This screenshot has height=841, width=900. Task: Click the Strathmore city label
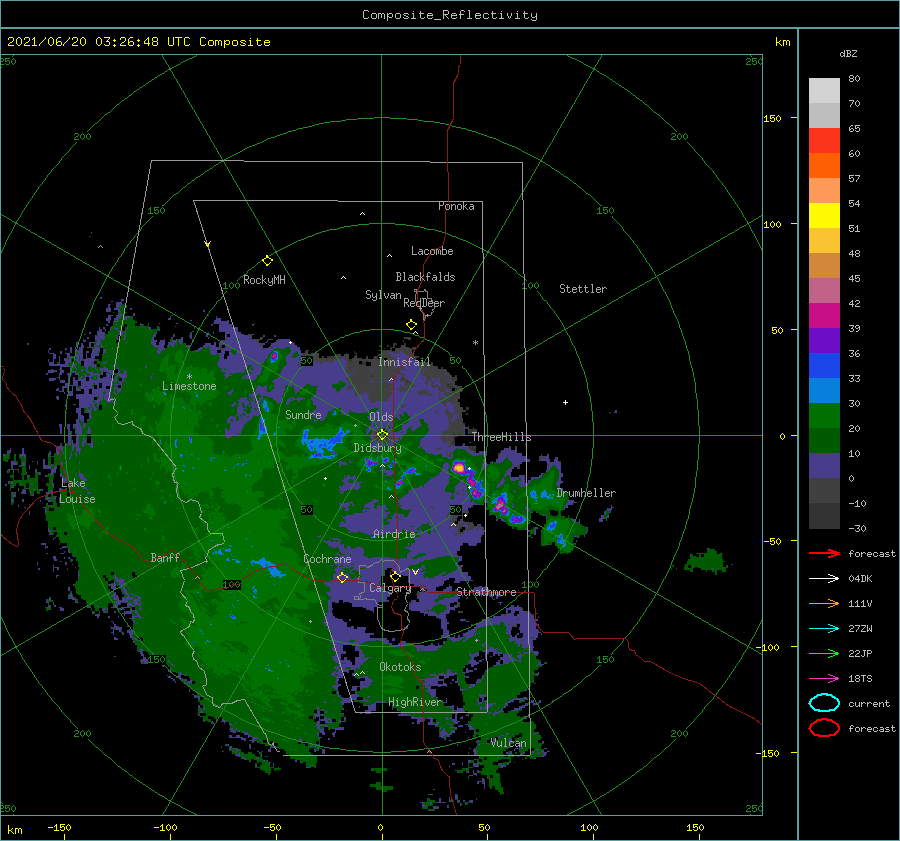pos(486,592)
